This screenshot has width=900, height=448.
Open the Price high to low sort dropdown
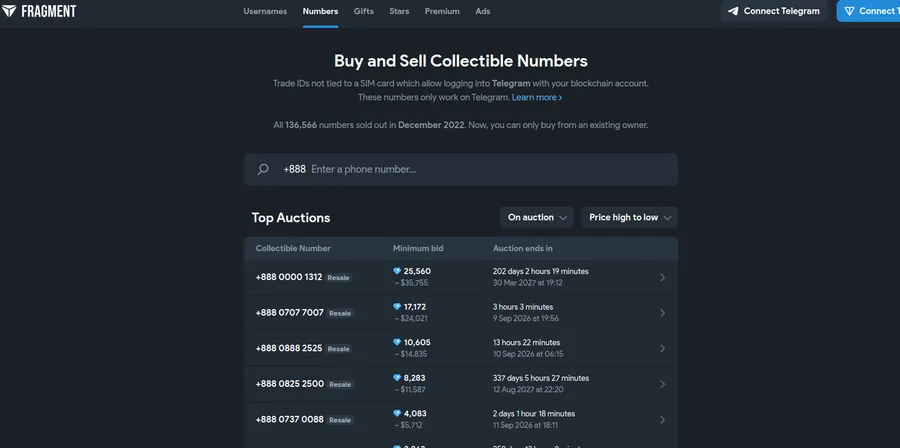(x=630, y=217)
